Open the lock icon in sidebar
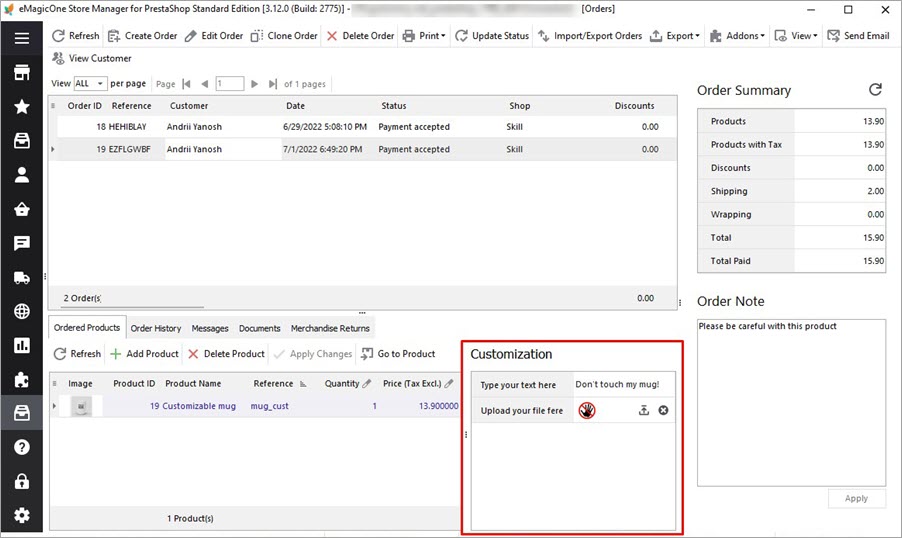 pyautogui.click(x=22, y=481)
